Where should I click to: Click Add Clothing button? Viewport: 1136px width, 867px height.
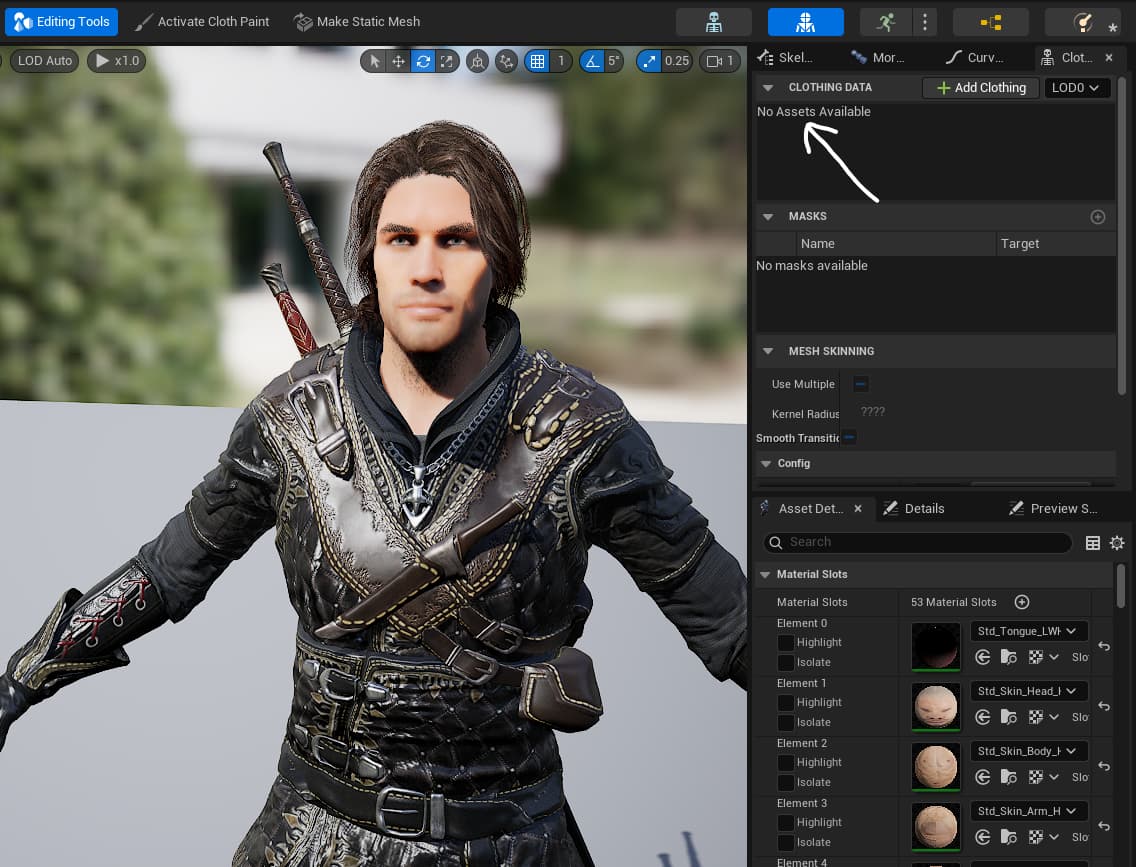coord(981,88)
